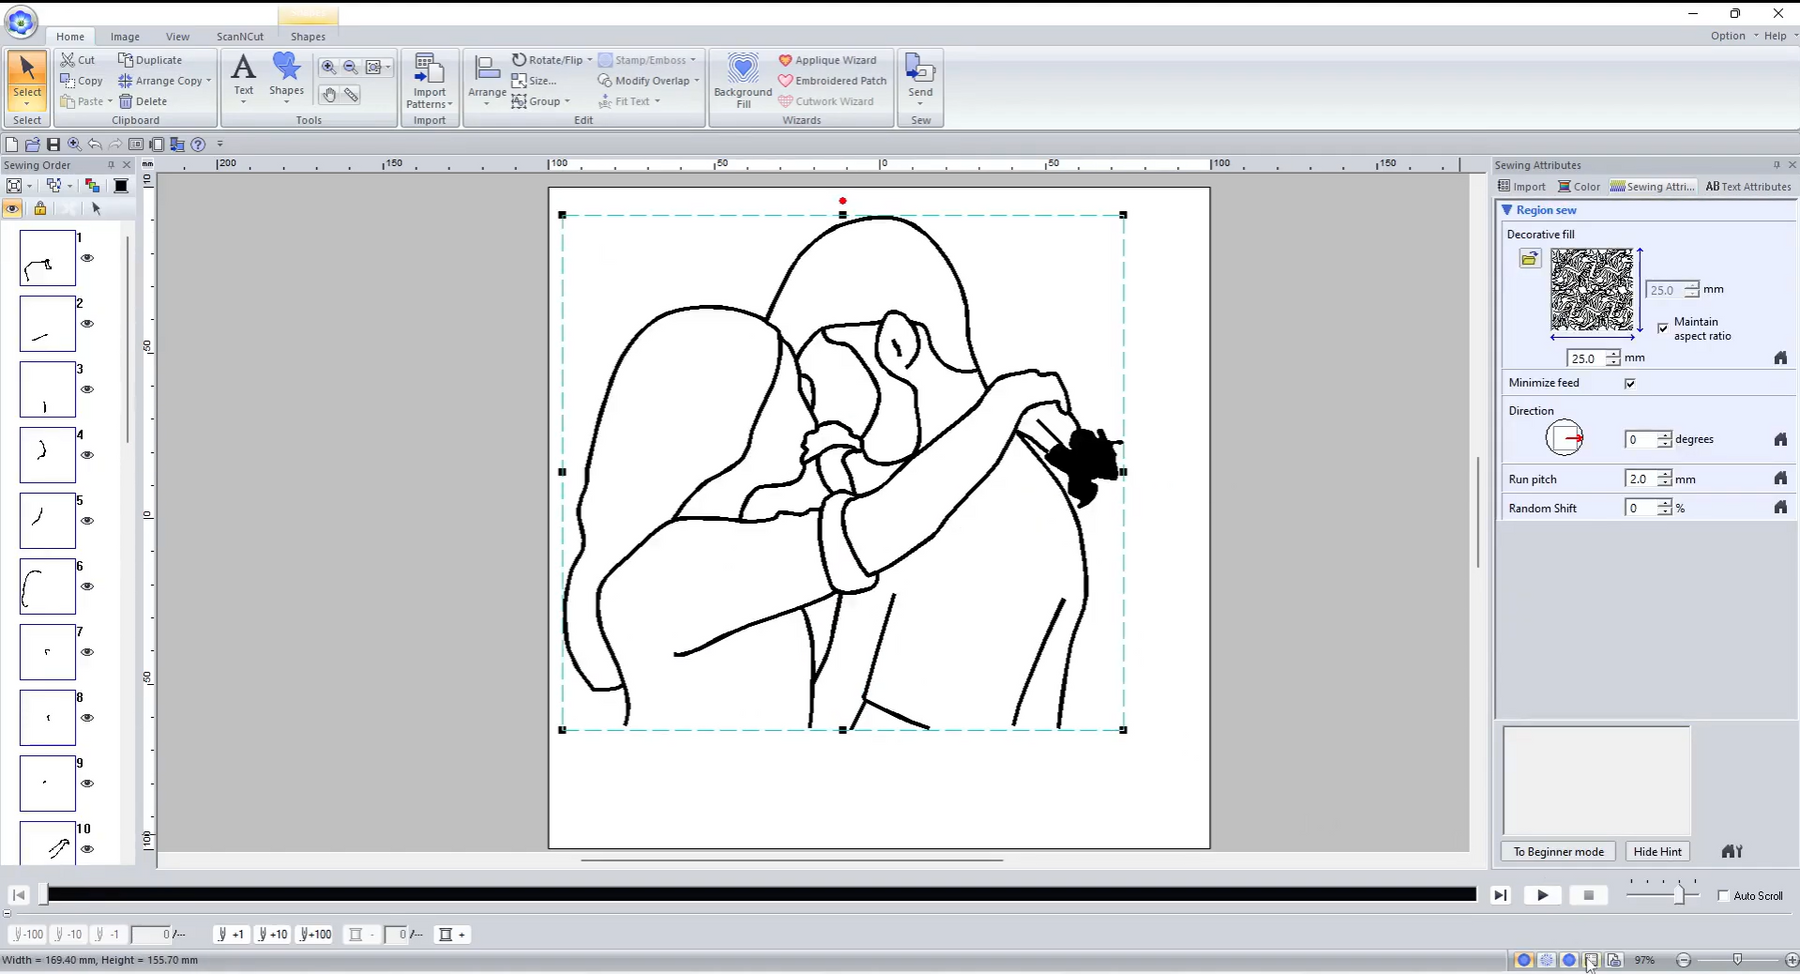Hide object 1 in Sewing Order
This screenshot has width=1800, height=974.
point(88,258)
